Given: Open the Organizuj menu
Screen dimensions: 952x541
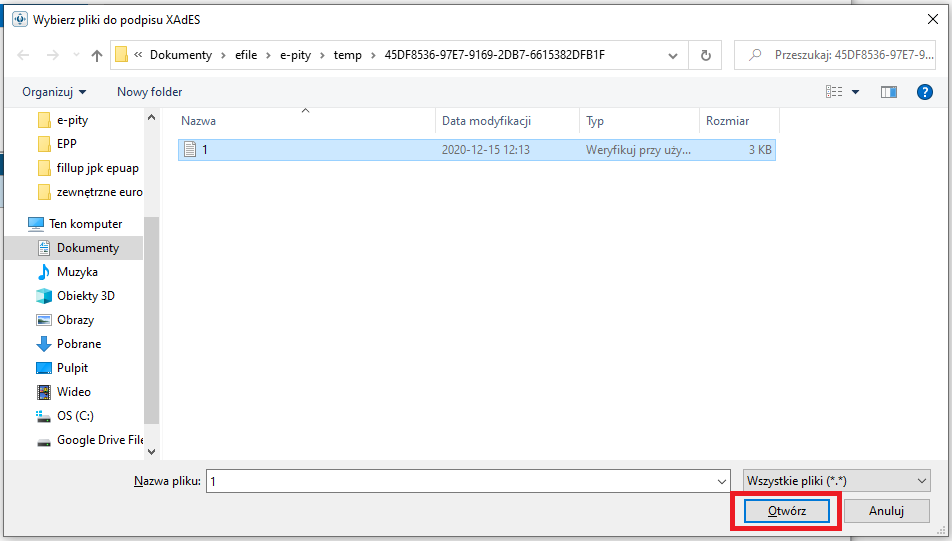Looking at the screenshot, I should (54, 92).
